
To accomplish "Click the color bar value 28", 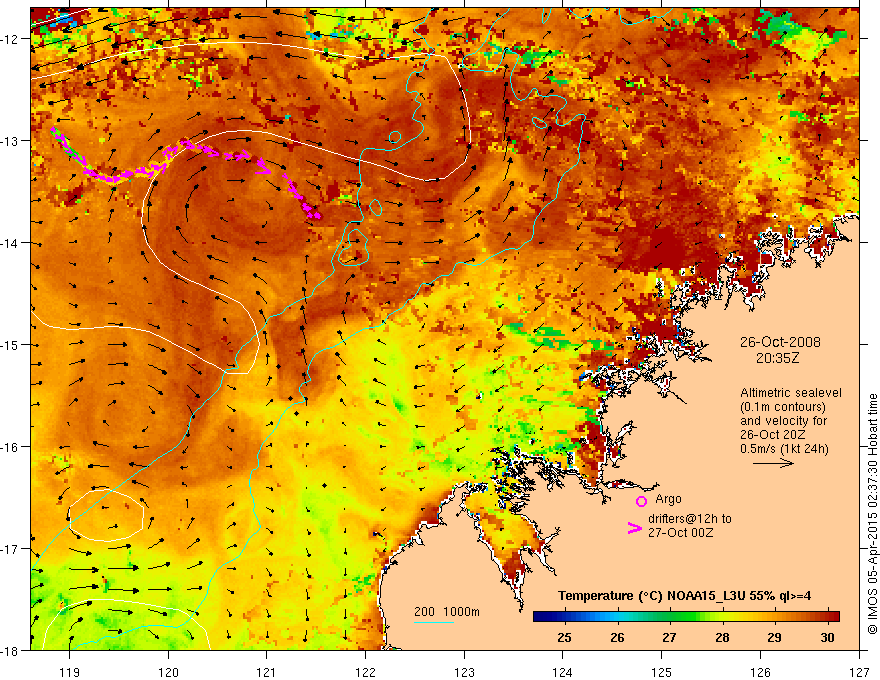I will coord(722,637).
